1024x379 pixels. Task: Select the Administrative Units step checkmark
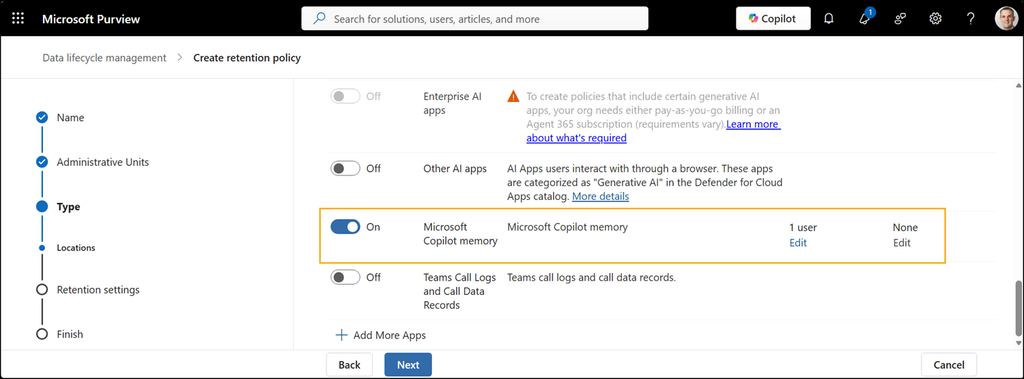click(42, 162)
